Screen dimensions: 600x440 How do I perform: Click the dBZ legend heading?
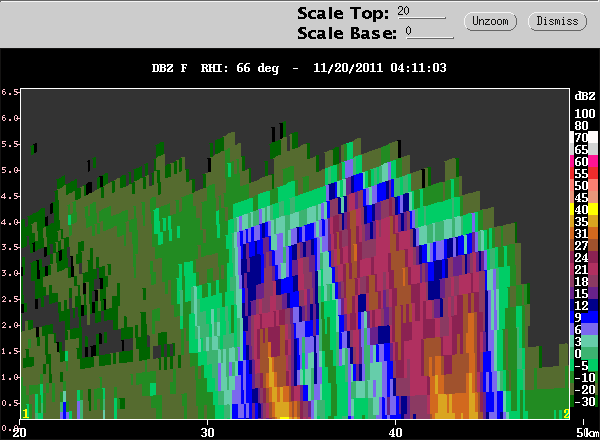click(585, 96)
